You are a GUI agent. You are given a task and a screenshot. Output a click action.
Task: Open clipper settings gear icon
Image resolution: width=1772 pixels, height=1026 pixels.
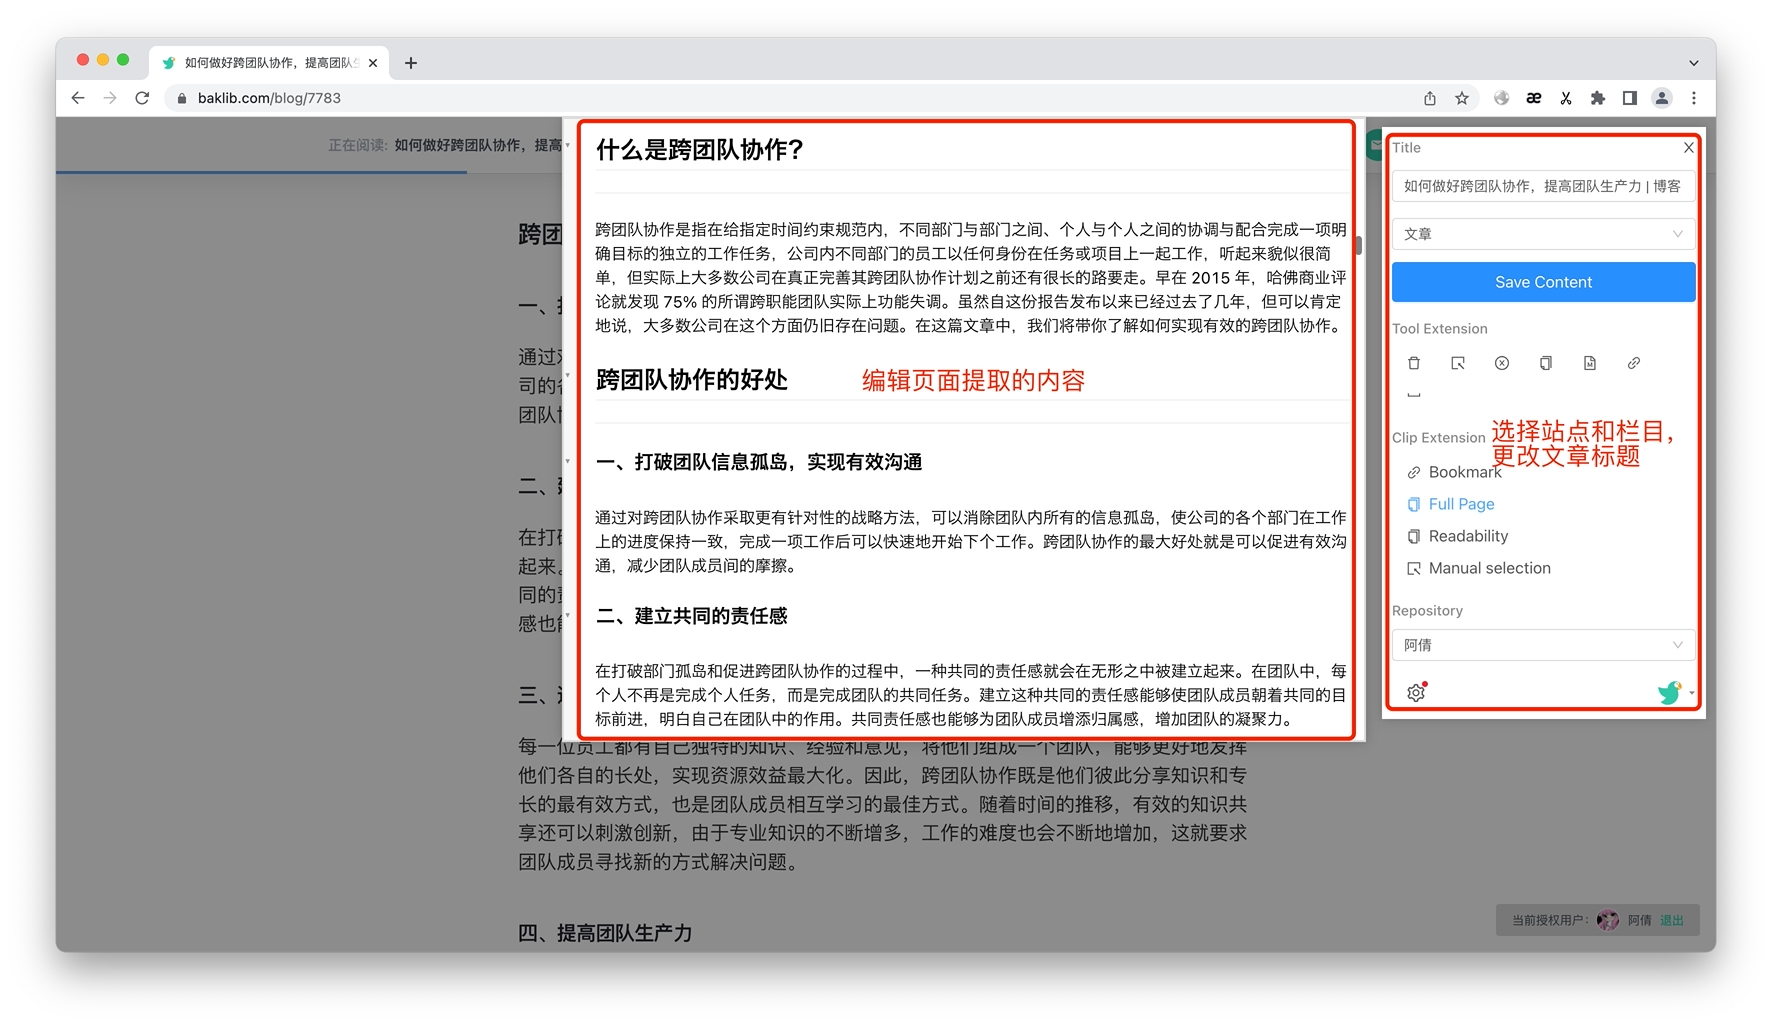click(x=1416, y=692)
